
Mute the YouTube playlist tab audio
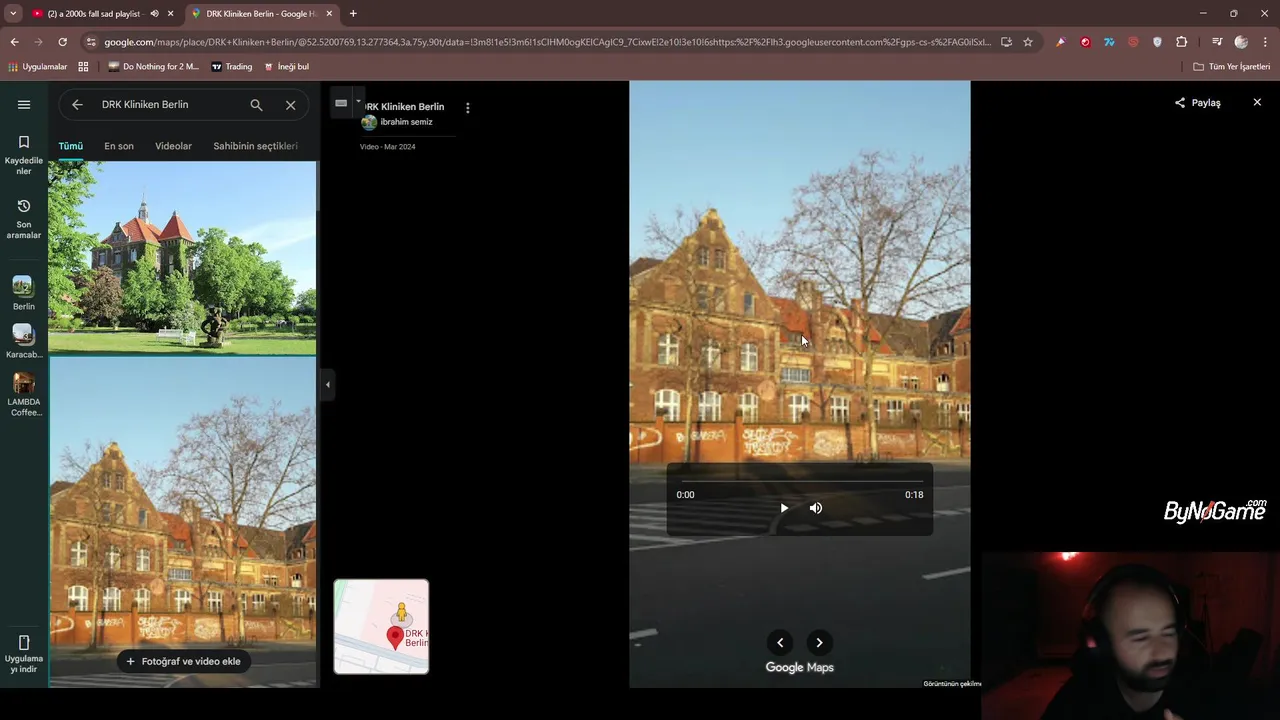click(155, 14)
